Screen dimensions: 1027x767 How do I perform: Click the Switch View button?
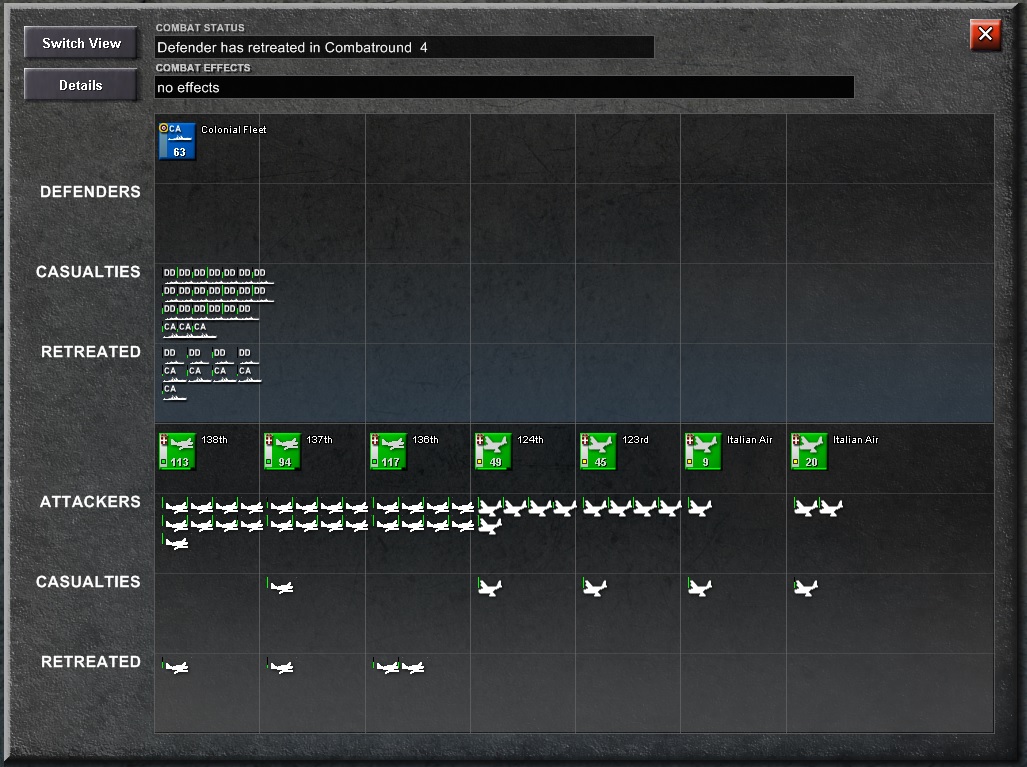[81, 43]
